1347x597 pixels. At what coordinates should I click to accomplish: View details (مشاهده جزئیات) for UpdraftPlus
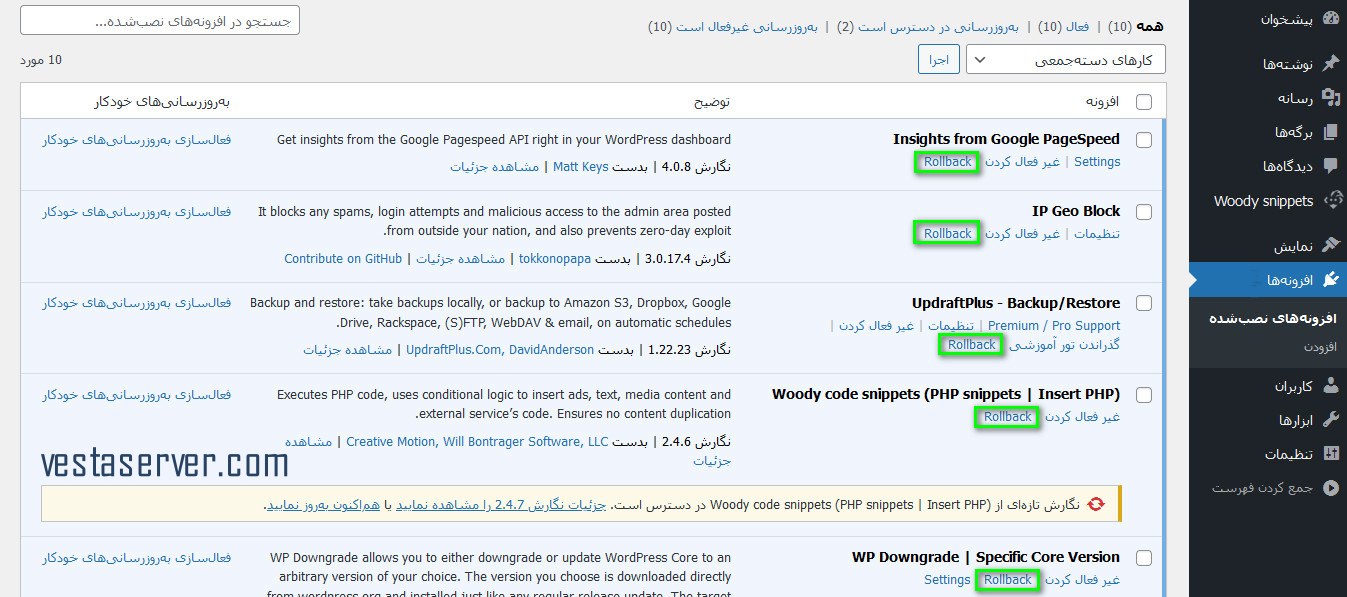point(348,350)
